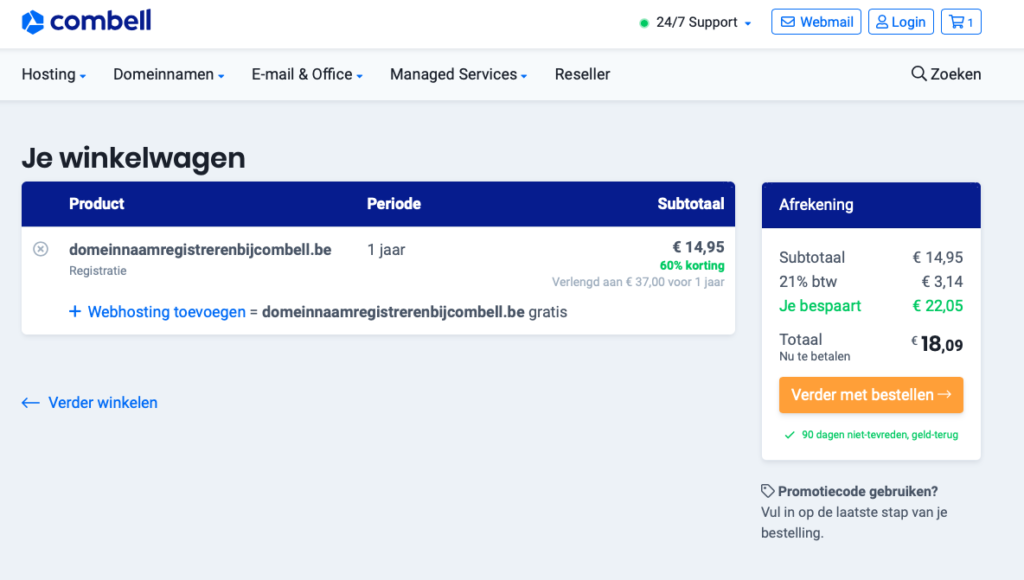Click the total amount € 18,09

[x=937, y=344]
